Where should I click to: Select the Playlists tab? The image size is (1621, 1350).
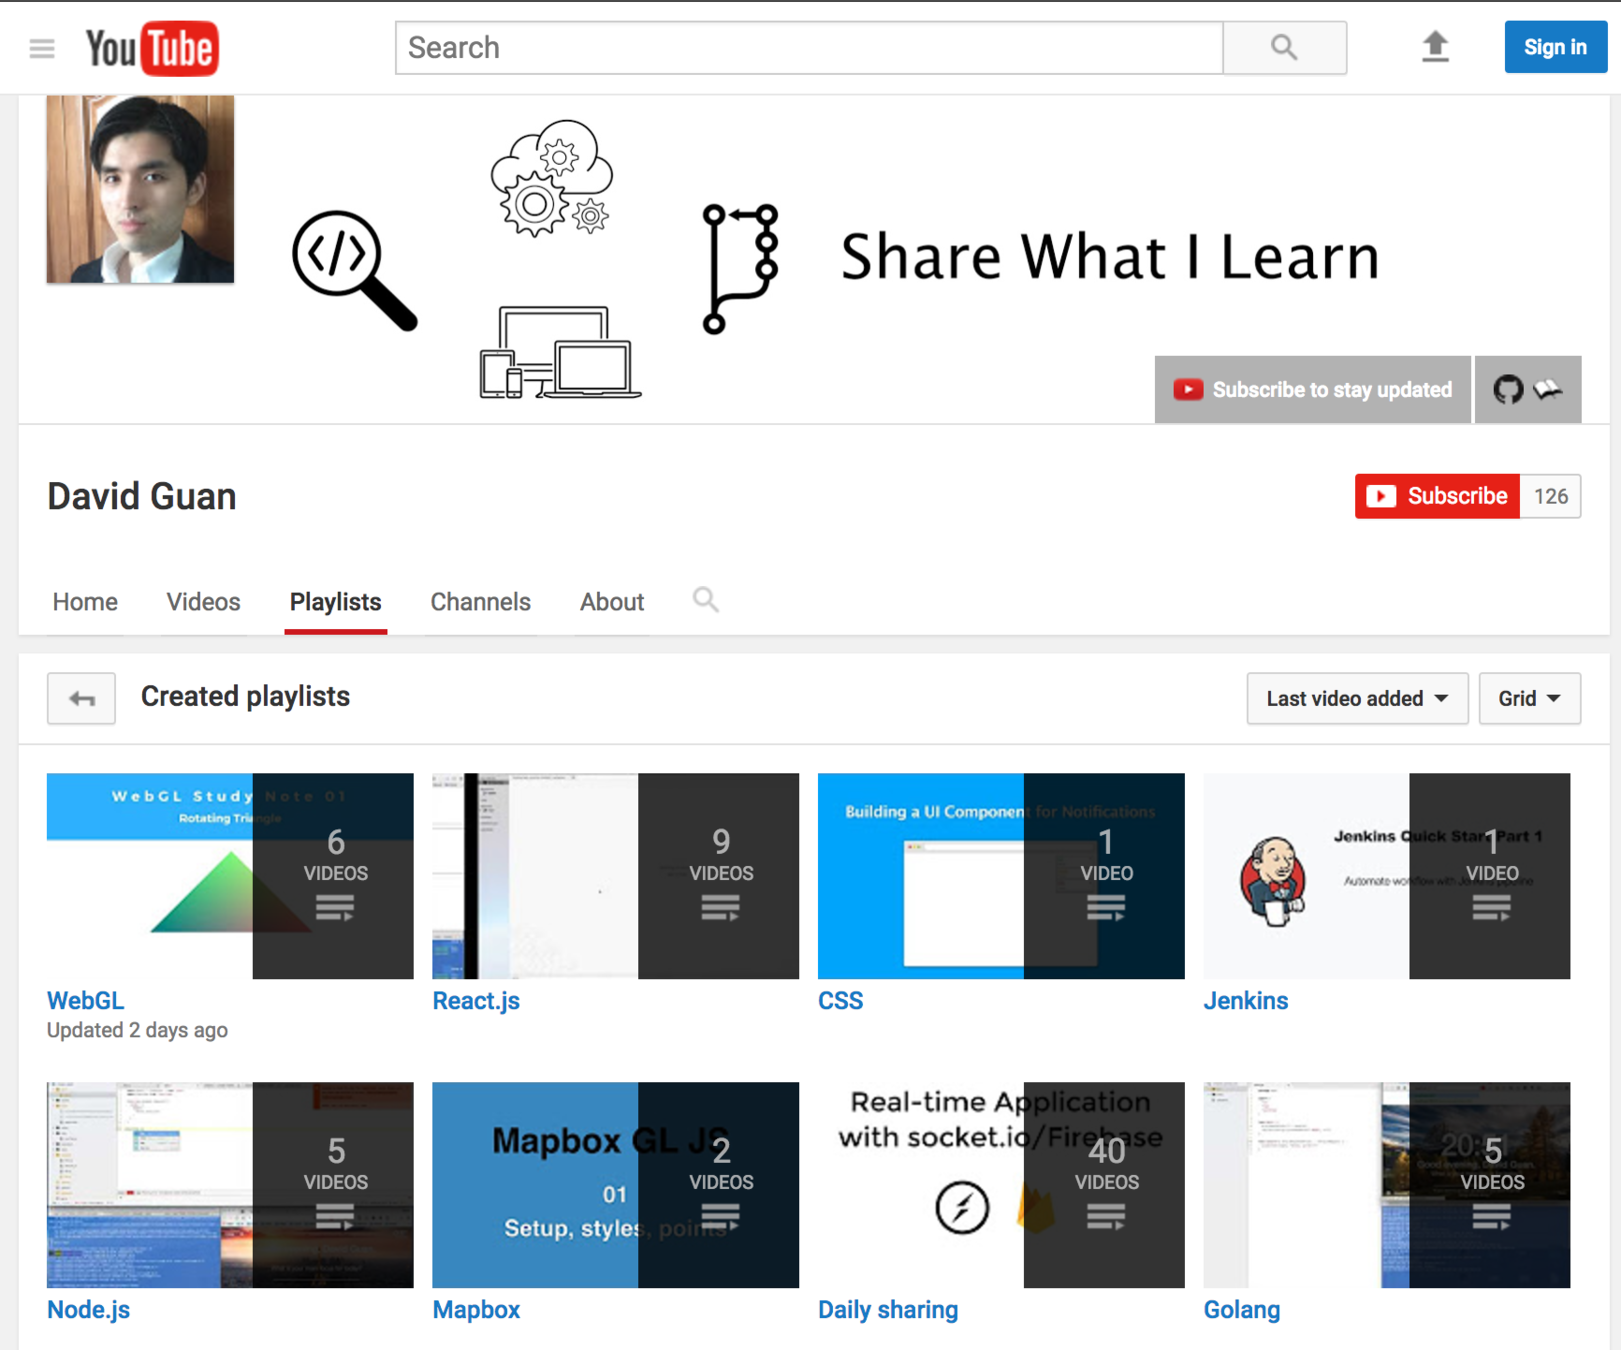[335, 602]
